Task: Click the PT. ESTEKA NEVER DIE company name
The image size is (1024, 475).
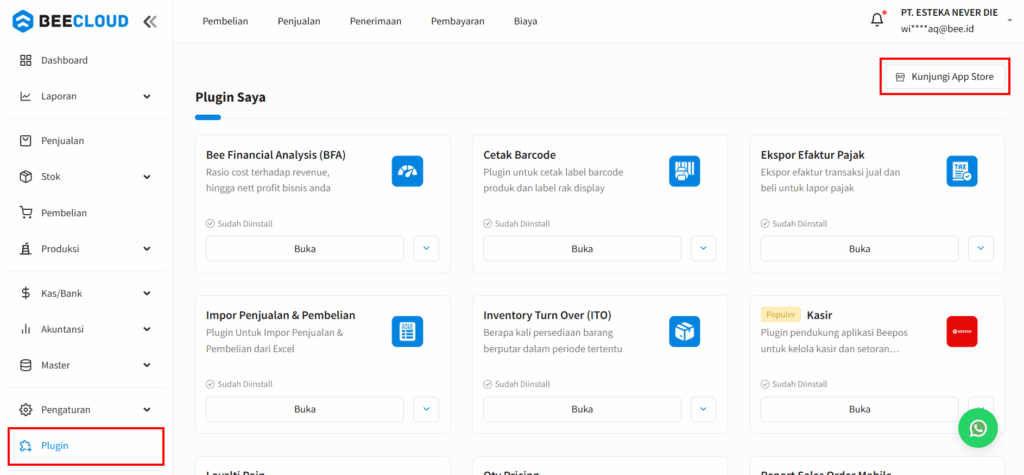Action: (949, 12)
